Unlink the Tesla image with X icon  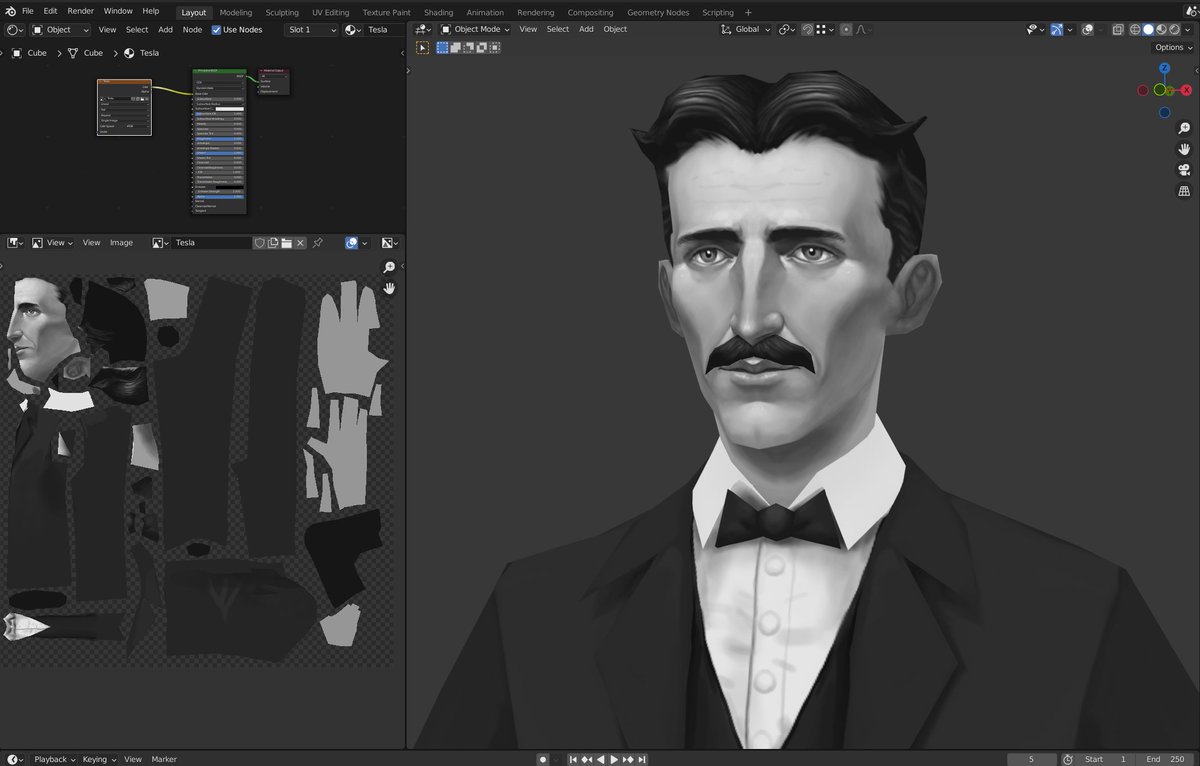pyautogui.click(x=300, y=242)
